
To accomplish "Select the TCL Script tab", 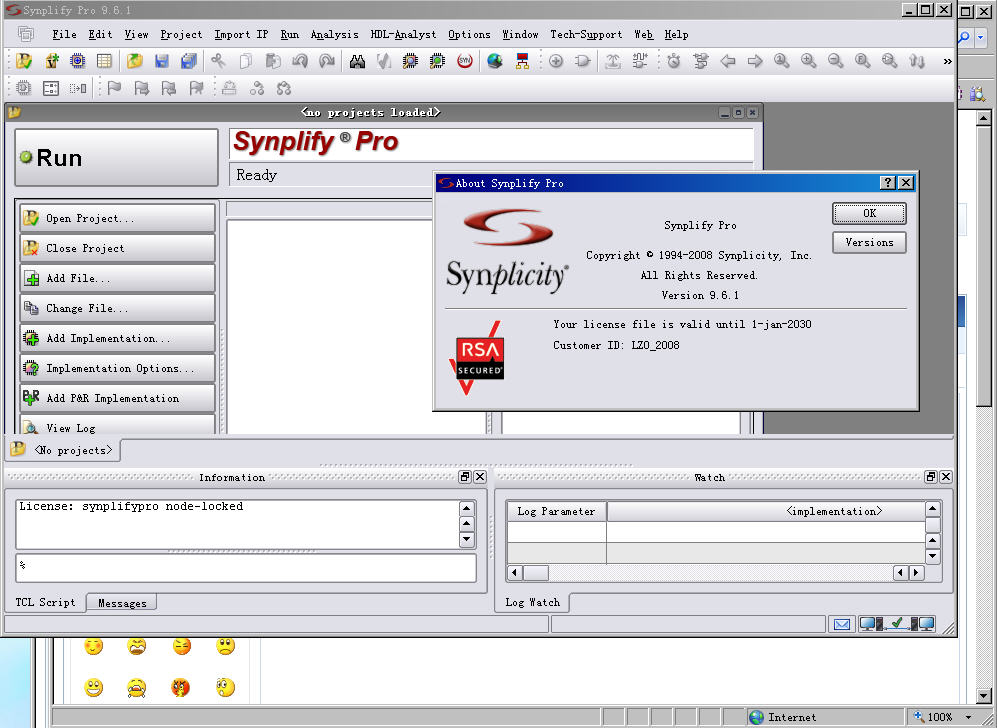I will pos(45,602).
